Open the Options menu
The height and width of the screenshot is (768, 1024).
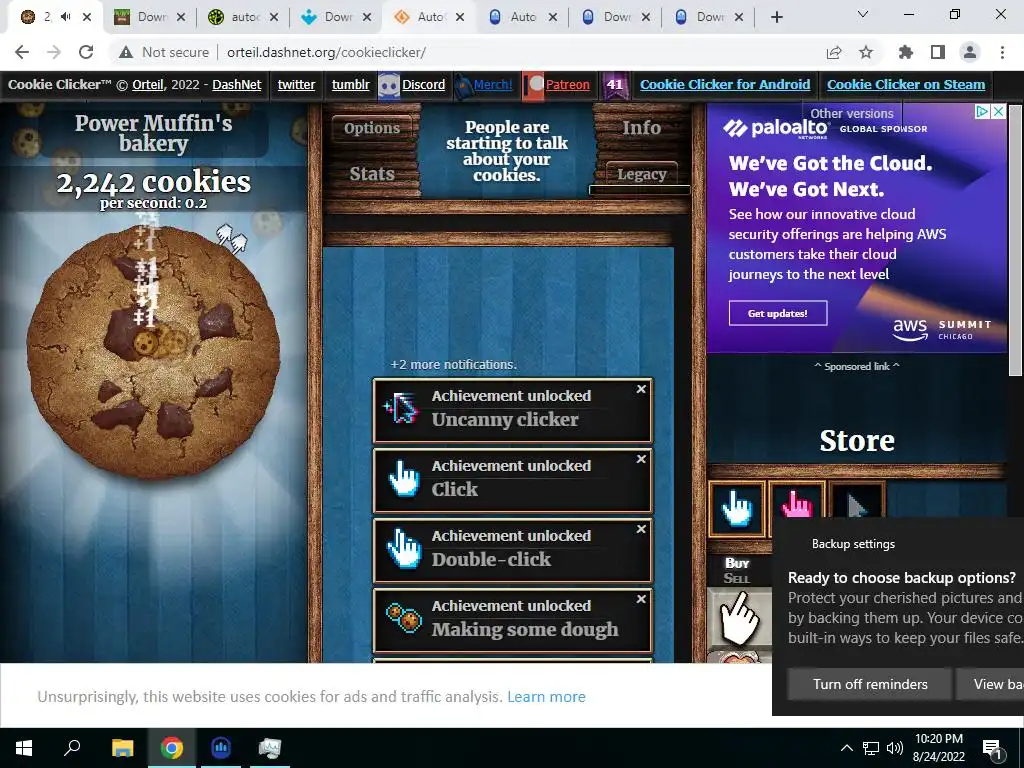(x=372, y=128)
